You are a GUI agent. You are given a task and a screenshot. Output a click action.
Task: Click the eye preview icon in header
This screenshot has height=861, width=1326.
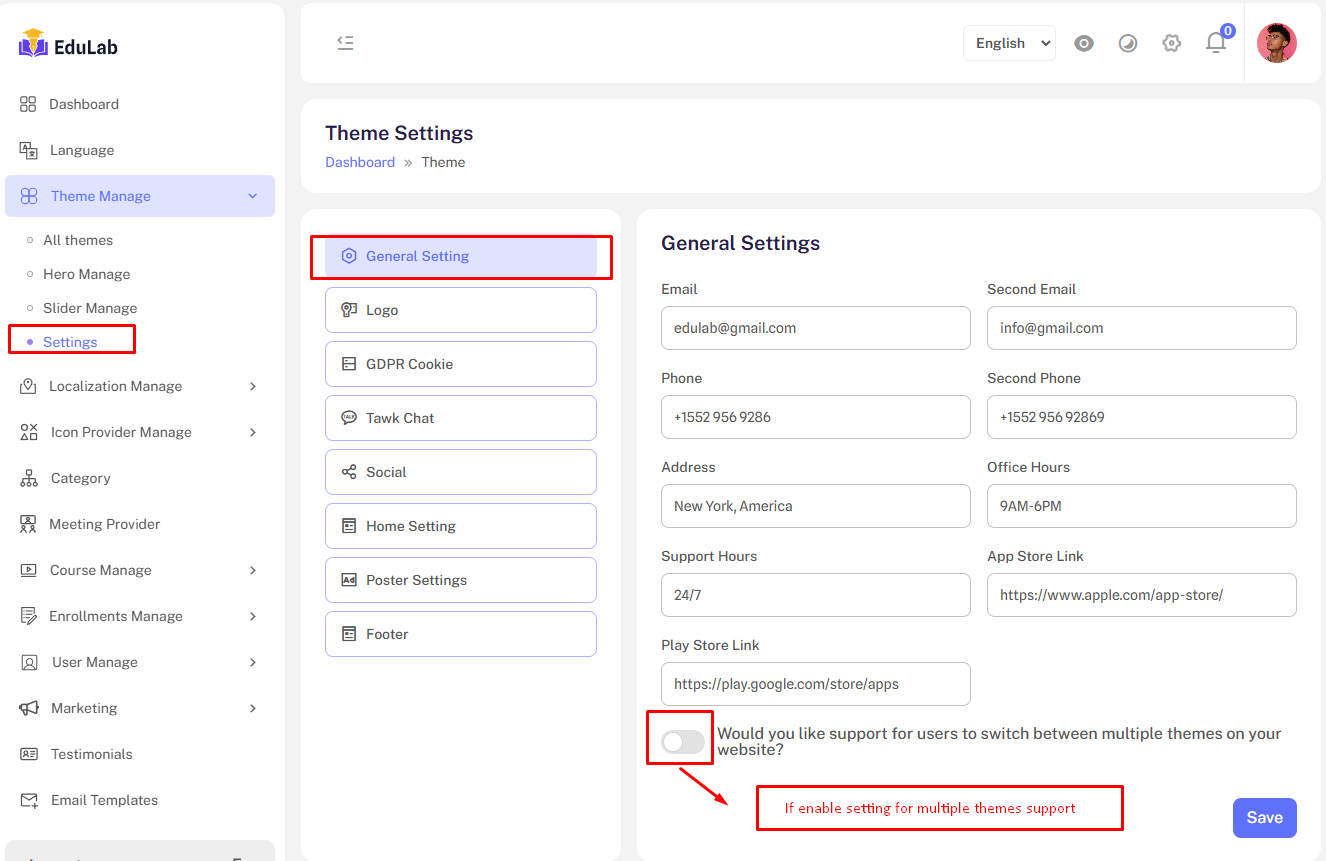click(x=1084, y=43)
